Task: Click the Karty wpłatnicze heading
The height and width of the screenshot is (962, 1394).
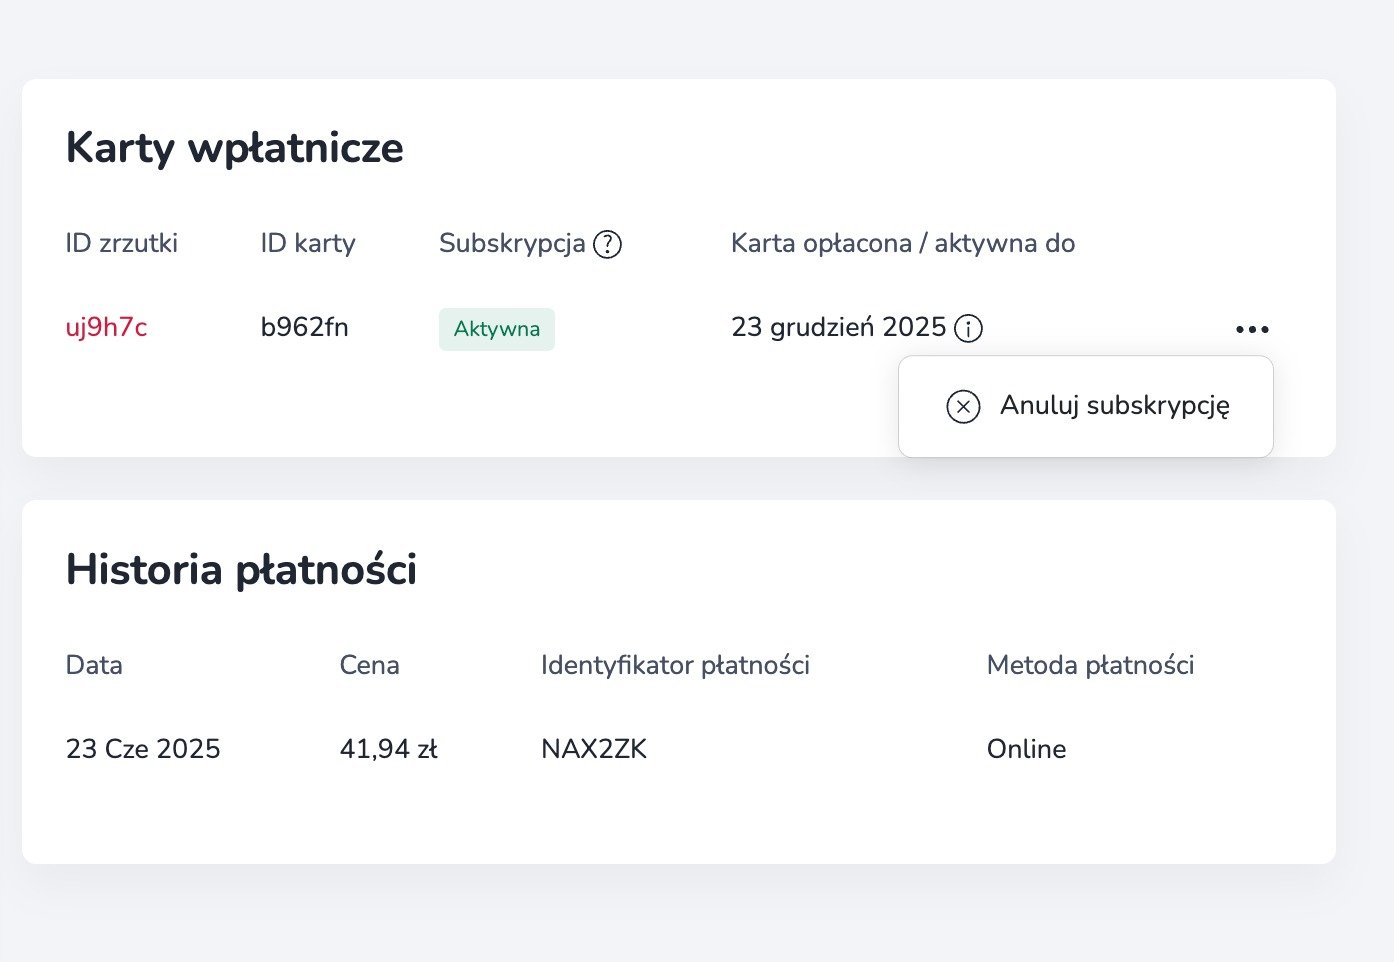Action: click(235, 148)
